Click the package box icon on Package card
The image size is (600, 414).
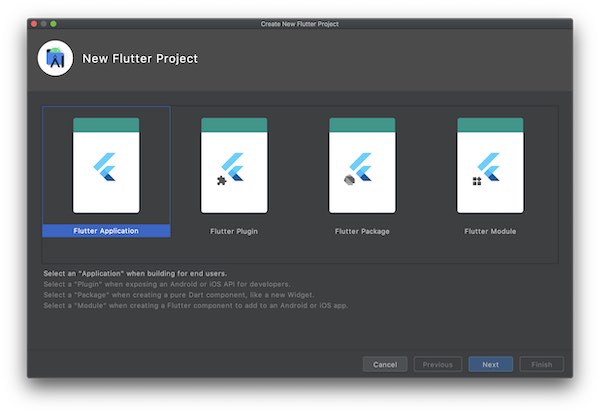[x=349, y=180]
